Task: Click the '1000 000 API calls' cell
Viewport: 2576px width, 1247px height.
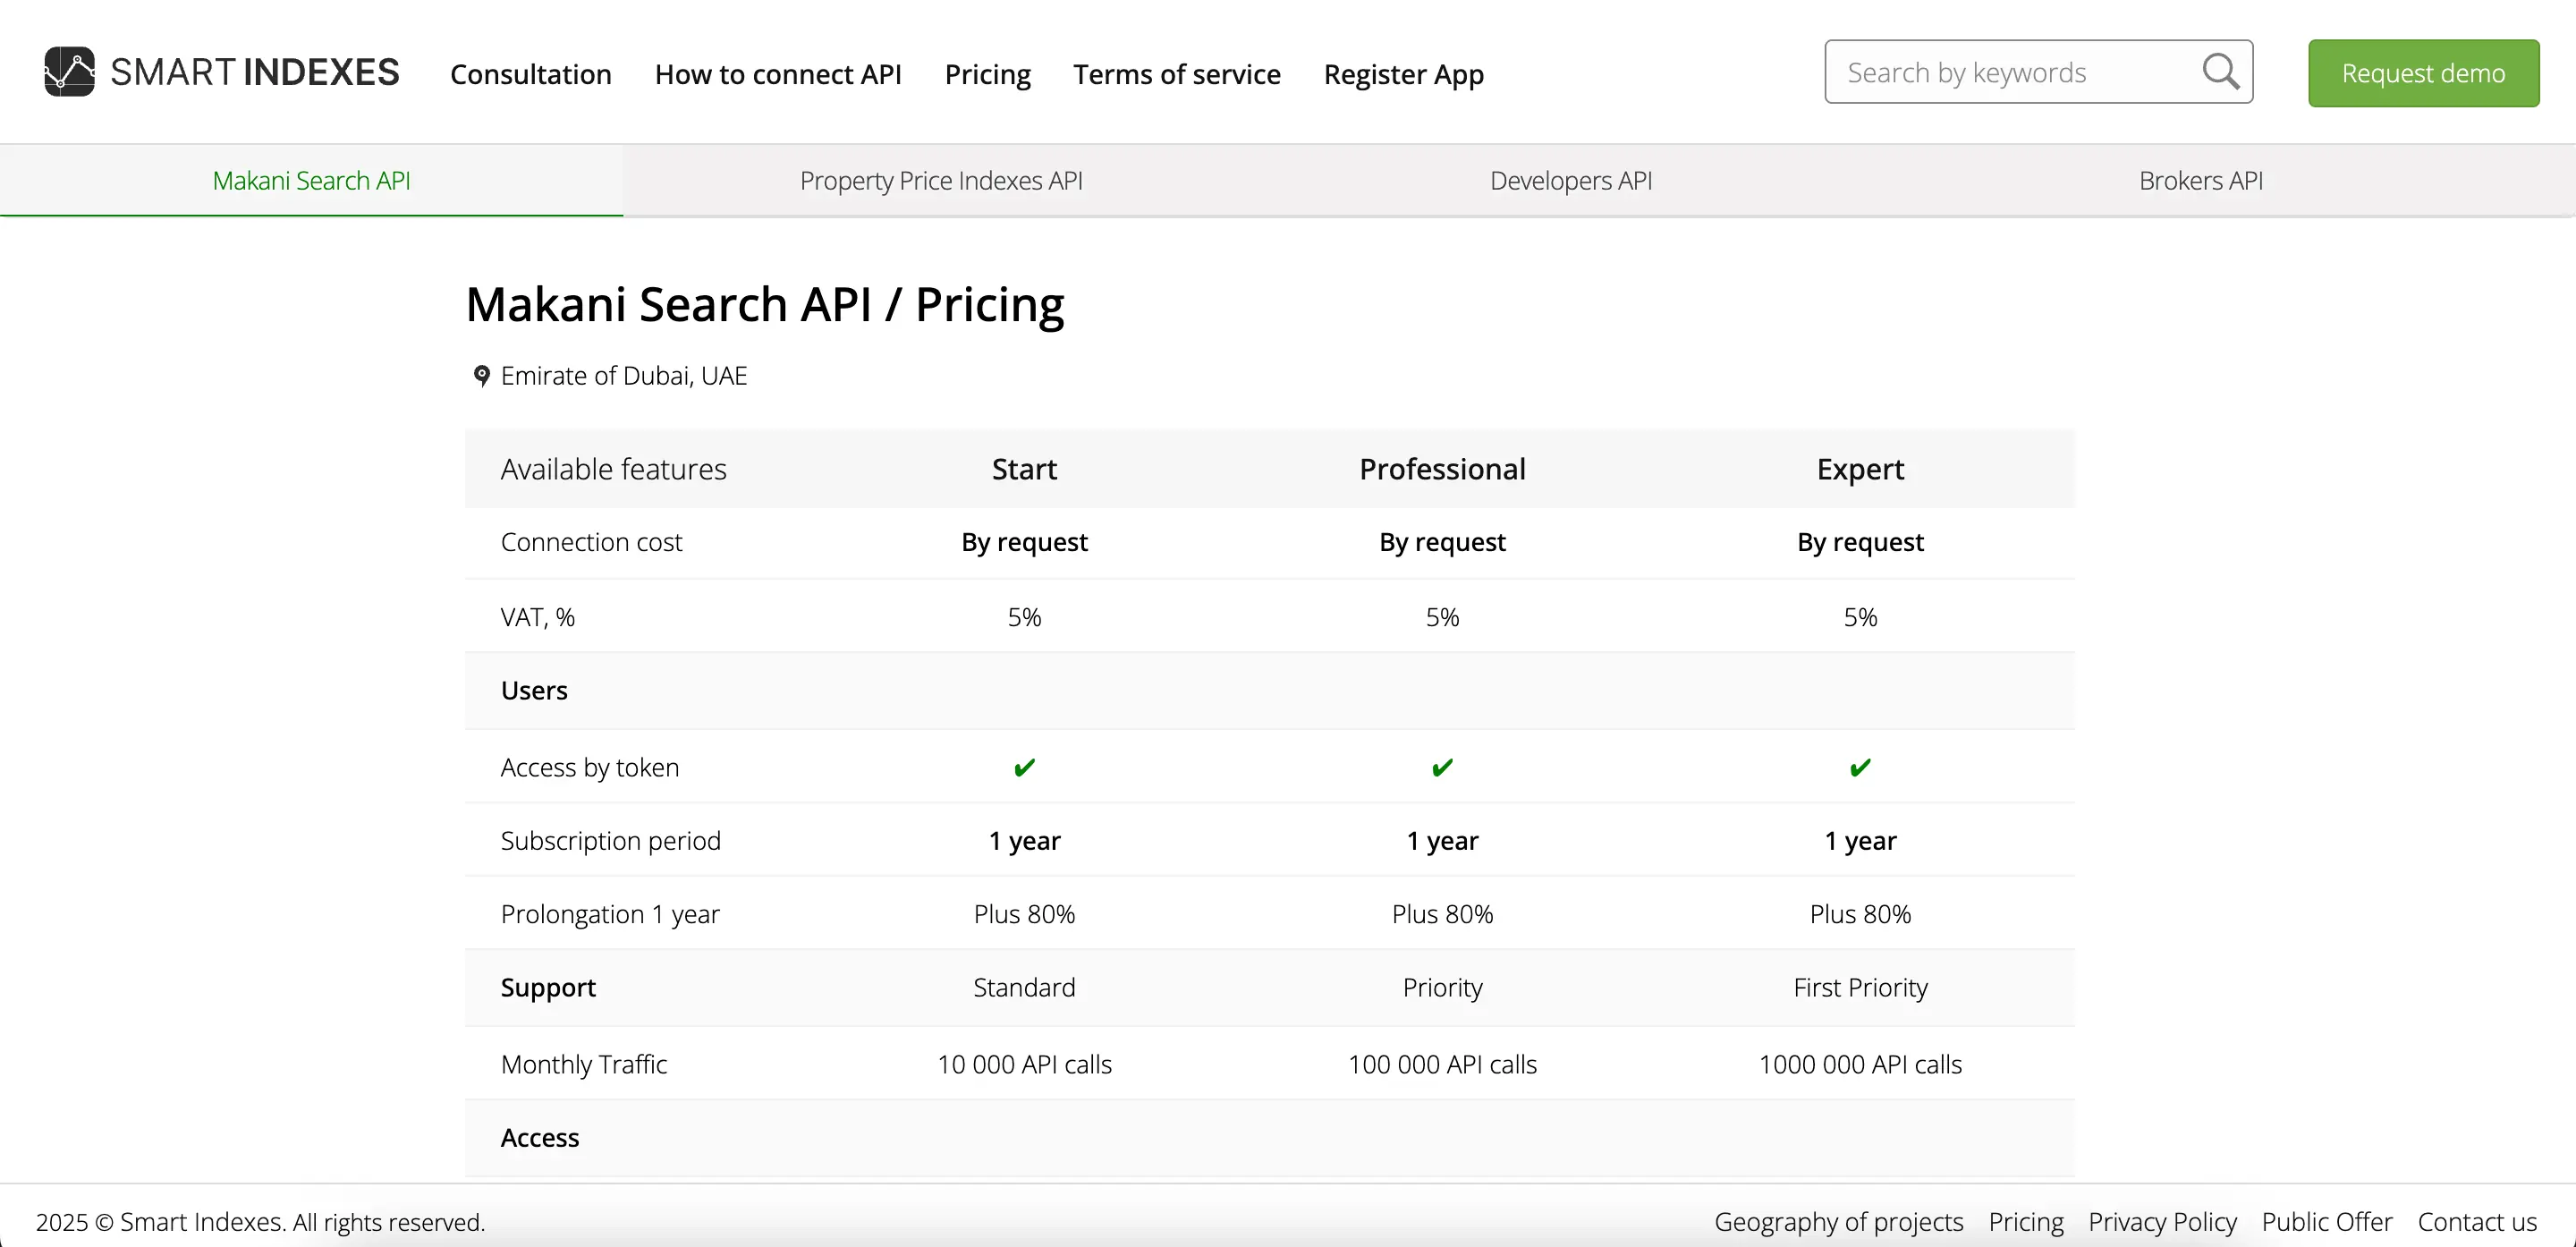Action: click(x=1860, y=1064)
